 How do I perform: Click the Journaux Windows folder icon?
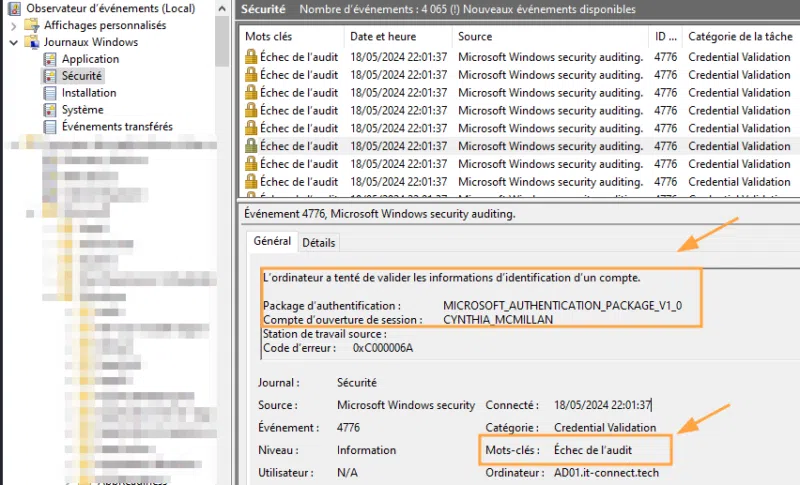(x=32, y=42)
